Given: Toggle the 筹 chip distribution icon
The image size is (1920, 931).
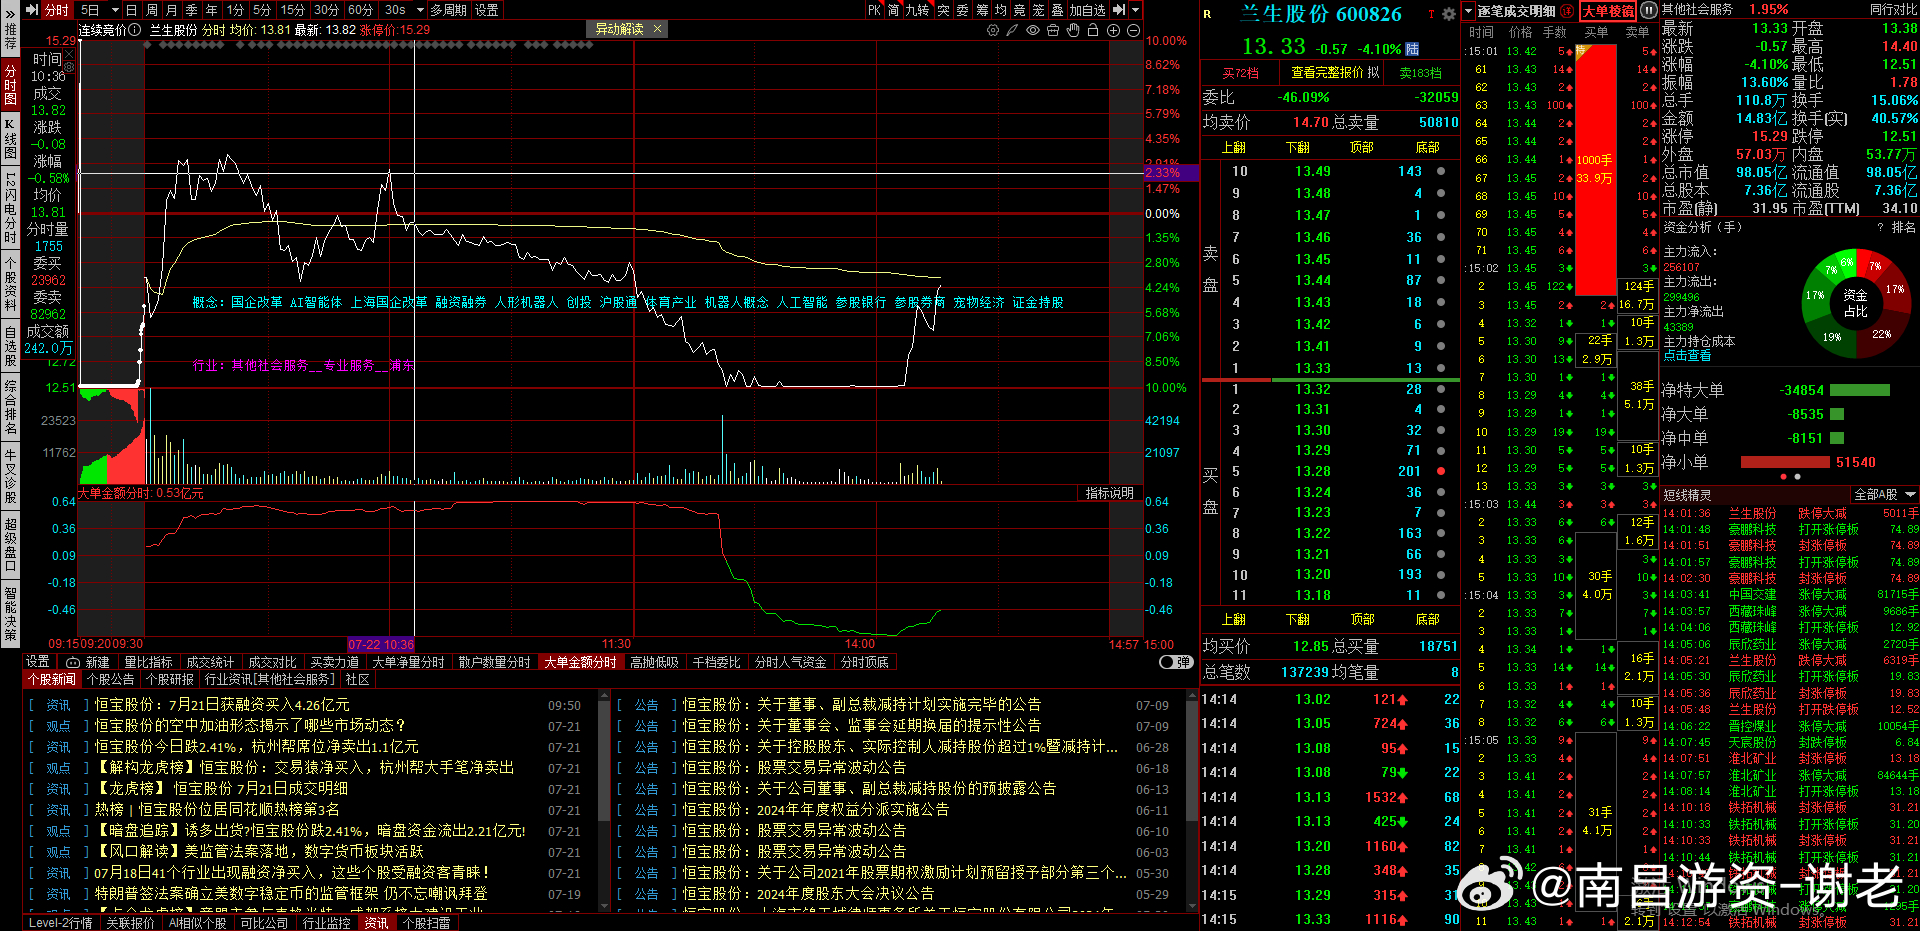Looking at the screenshot, I should tap(982, 10).
